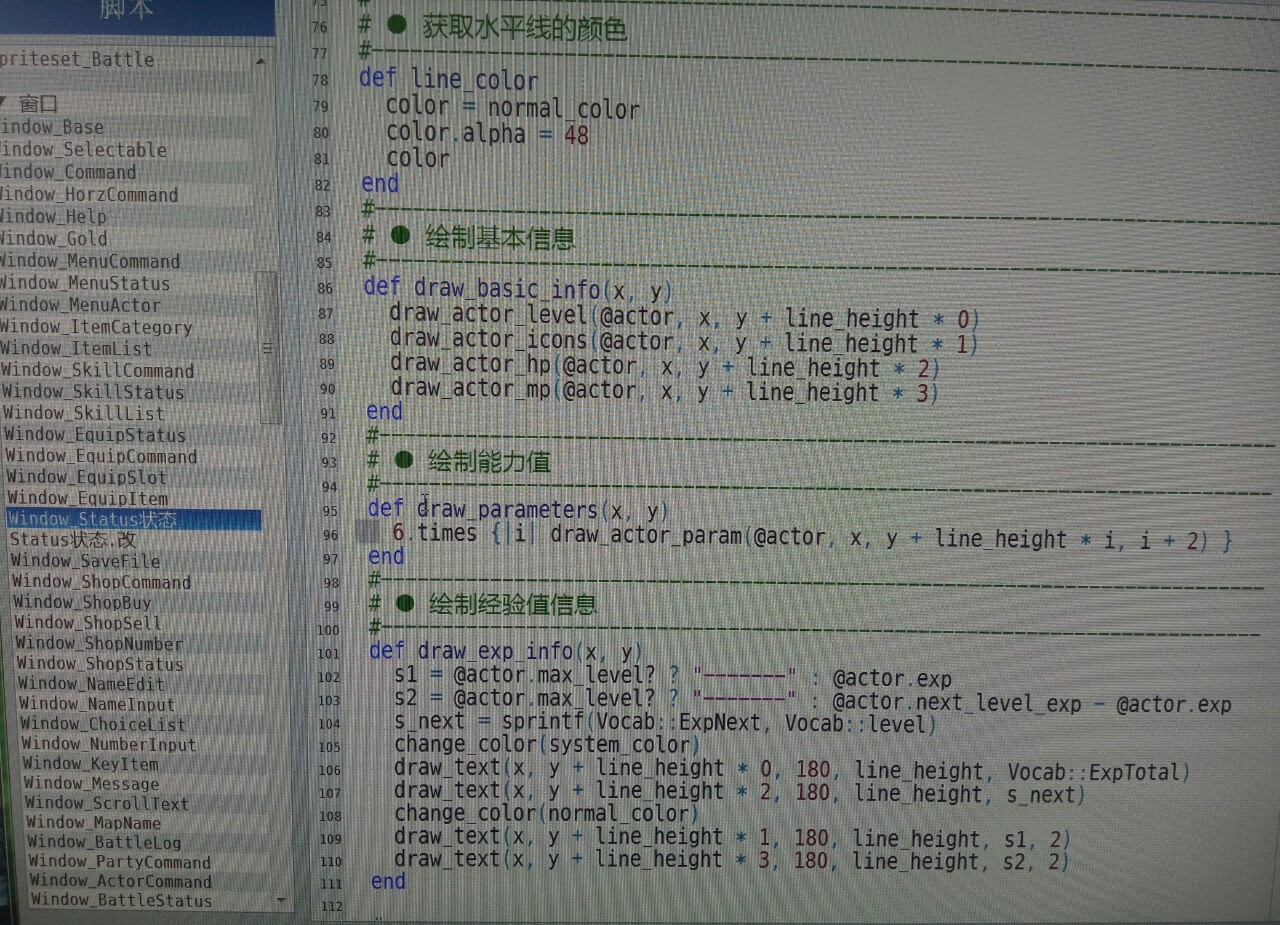
Task: Open Window_EquipCommand script
Action: 101,456
